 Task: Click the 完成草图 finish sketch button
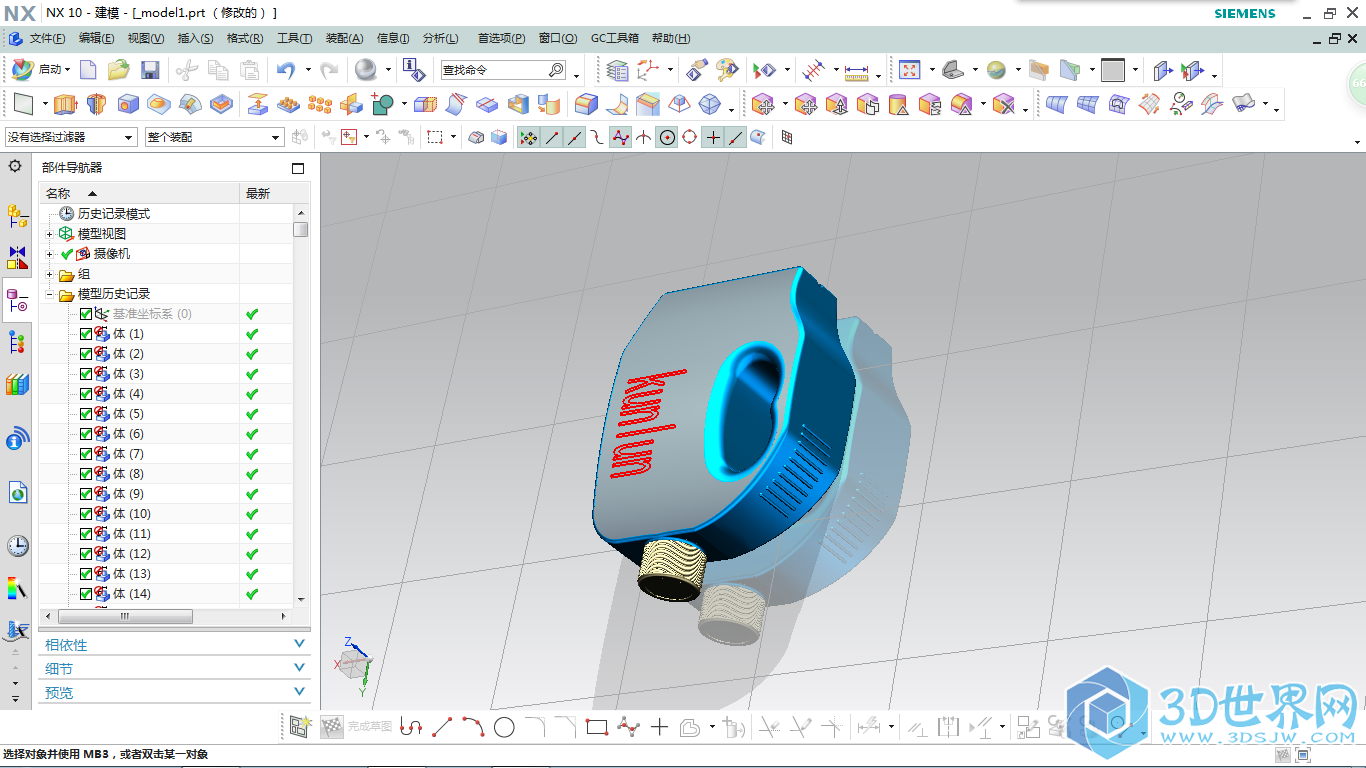[x=358, y=727]
